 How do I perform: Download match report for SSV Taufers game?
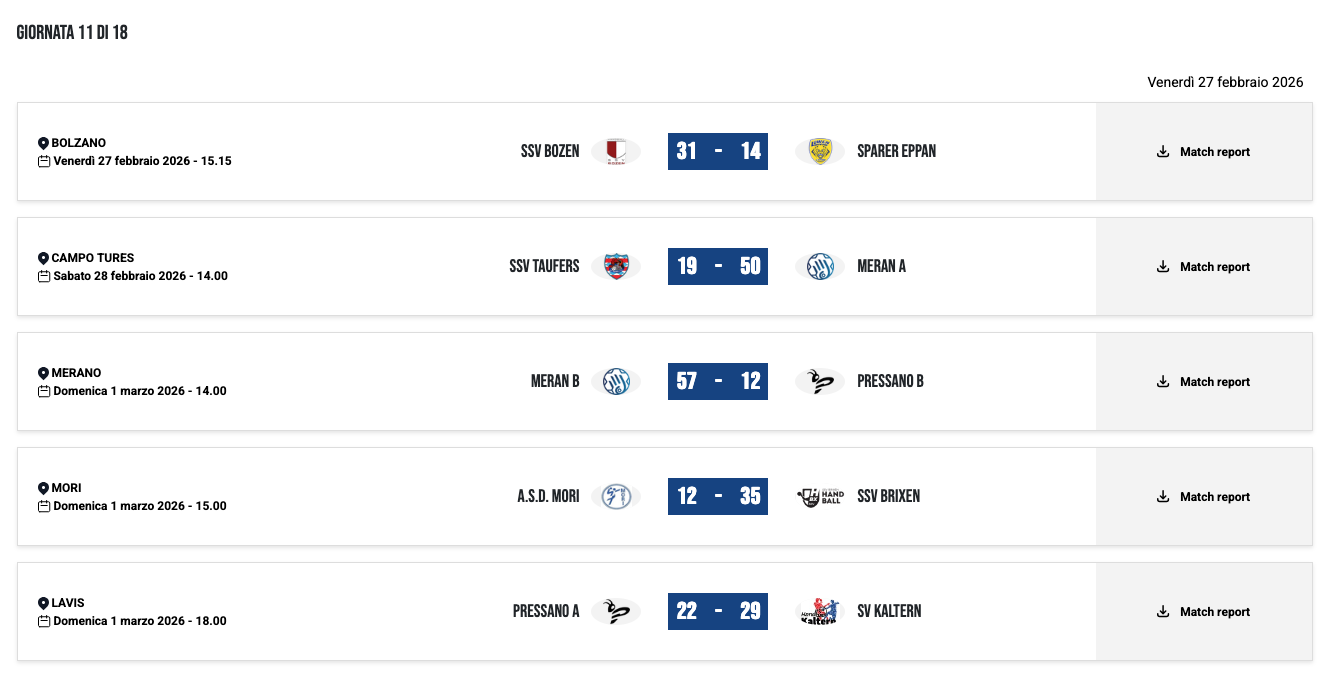click(x=1204, y=267)
